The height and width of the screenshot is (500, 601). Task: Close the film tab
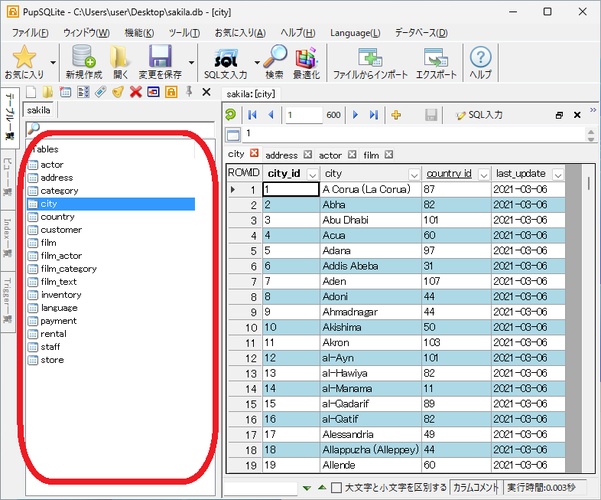(x=389, y=155)
